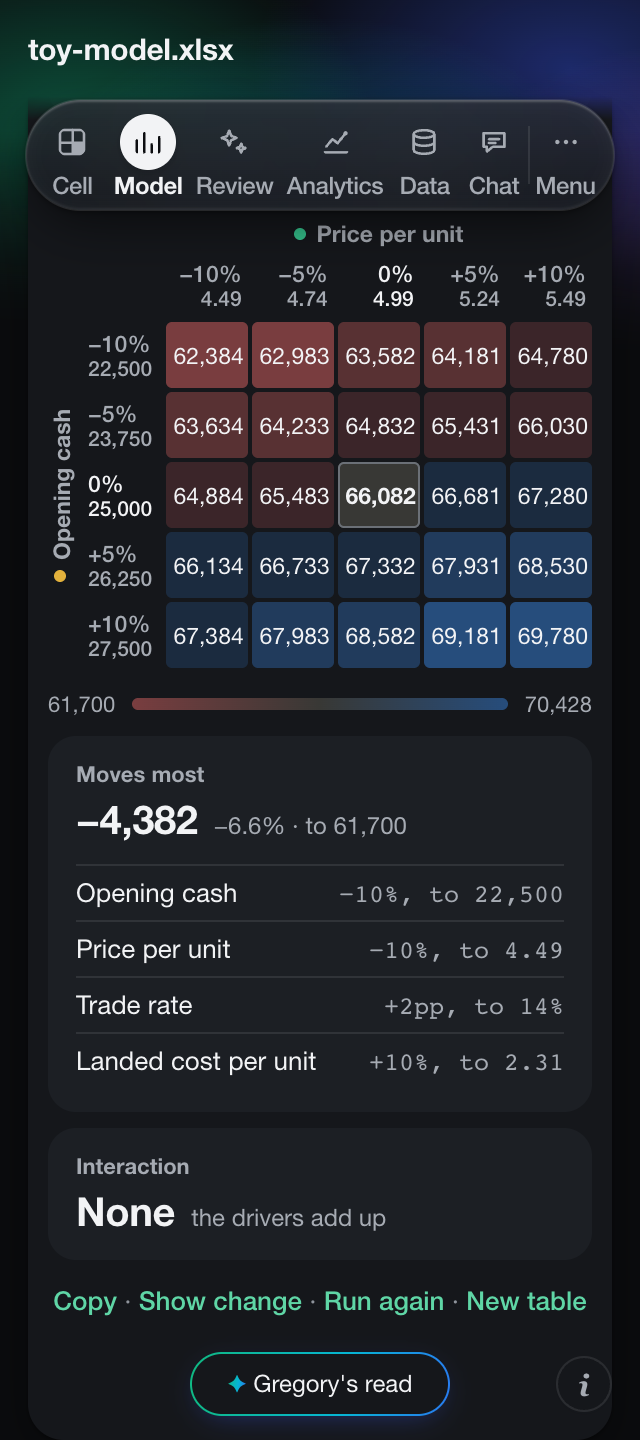Click cell 68,582
The height and width of the screenshot is (1440, 640).
tap(380, 635)
